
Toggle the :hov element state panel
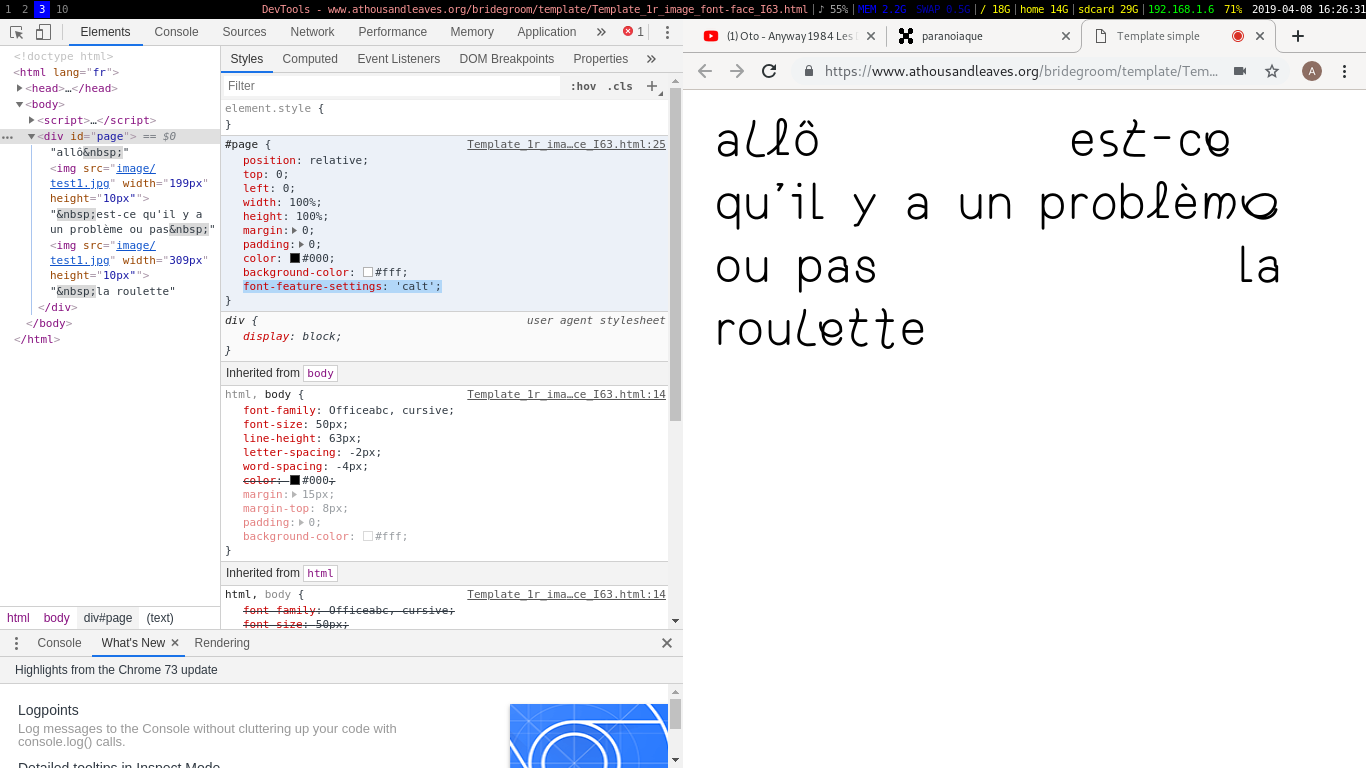pos(583,86)
